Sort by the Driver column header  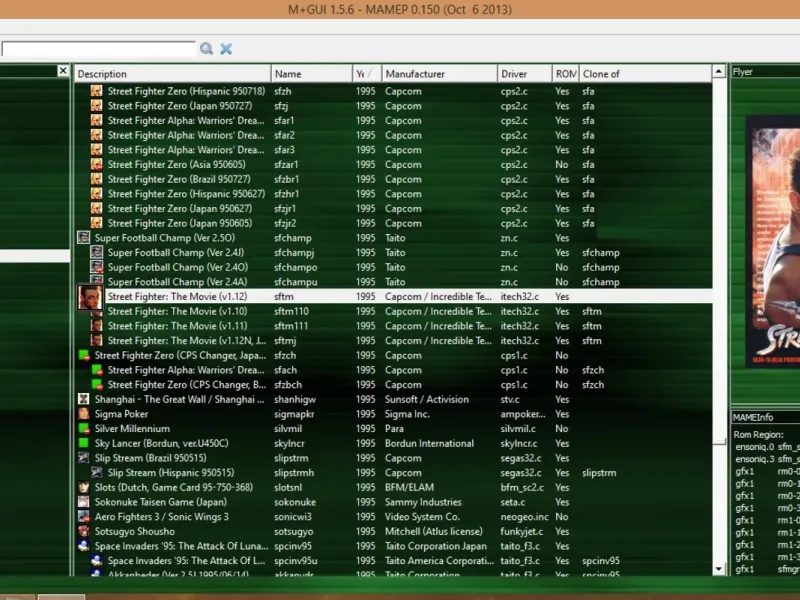click(x=524, y=74)
